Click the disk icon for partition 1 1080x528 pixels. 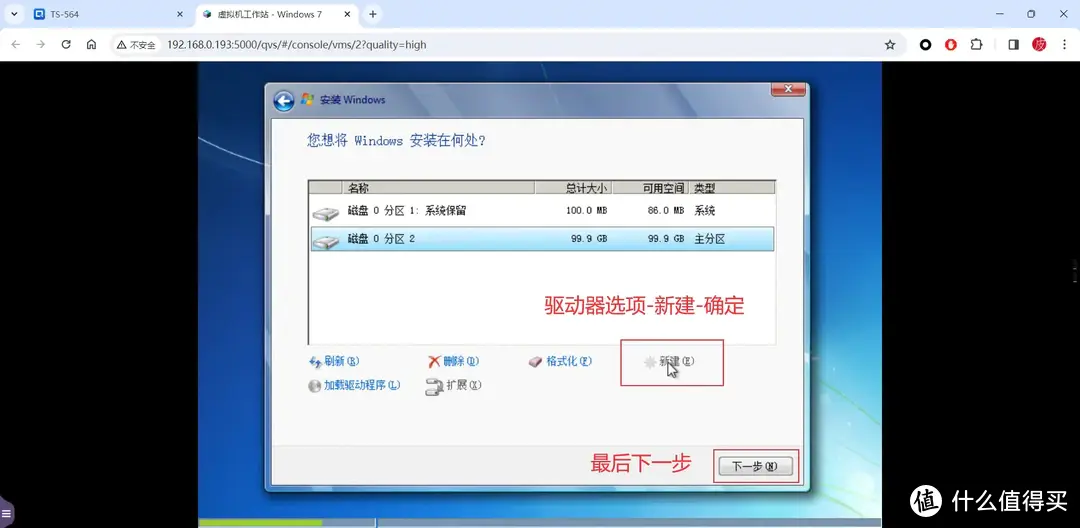pyautogui.click(x=326, y=213)
